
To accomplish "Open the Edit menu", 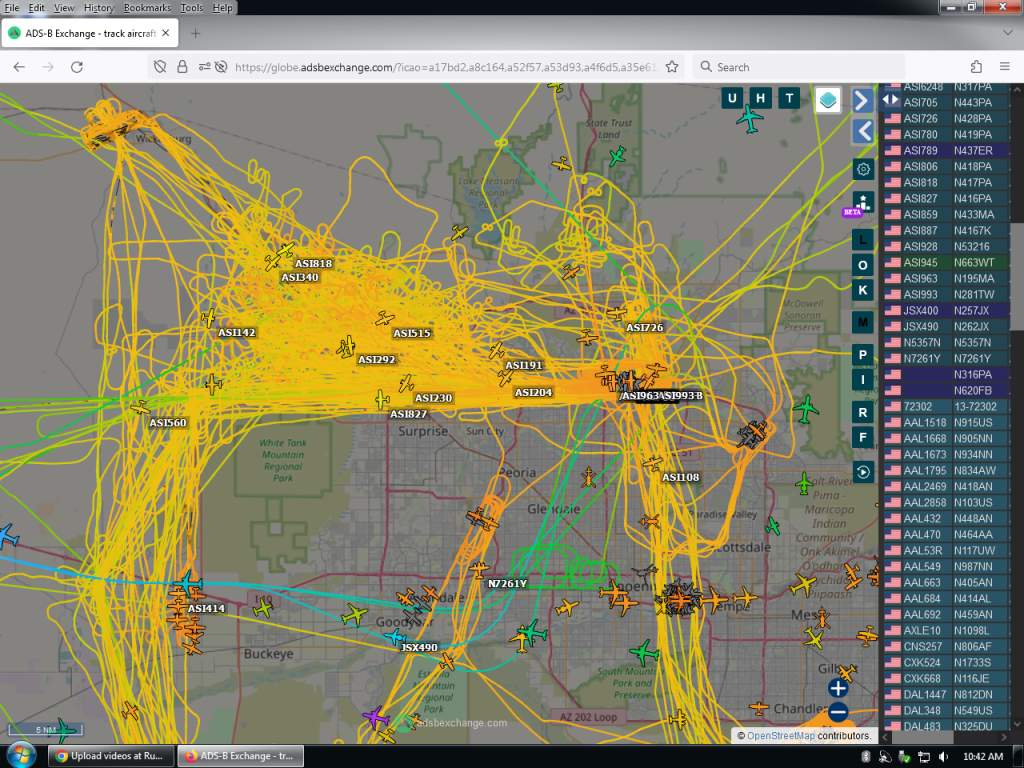I will 37,8.
